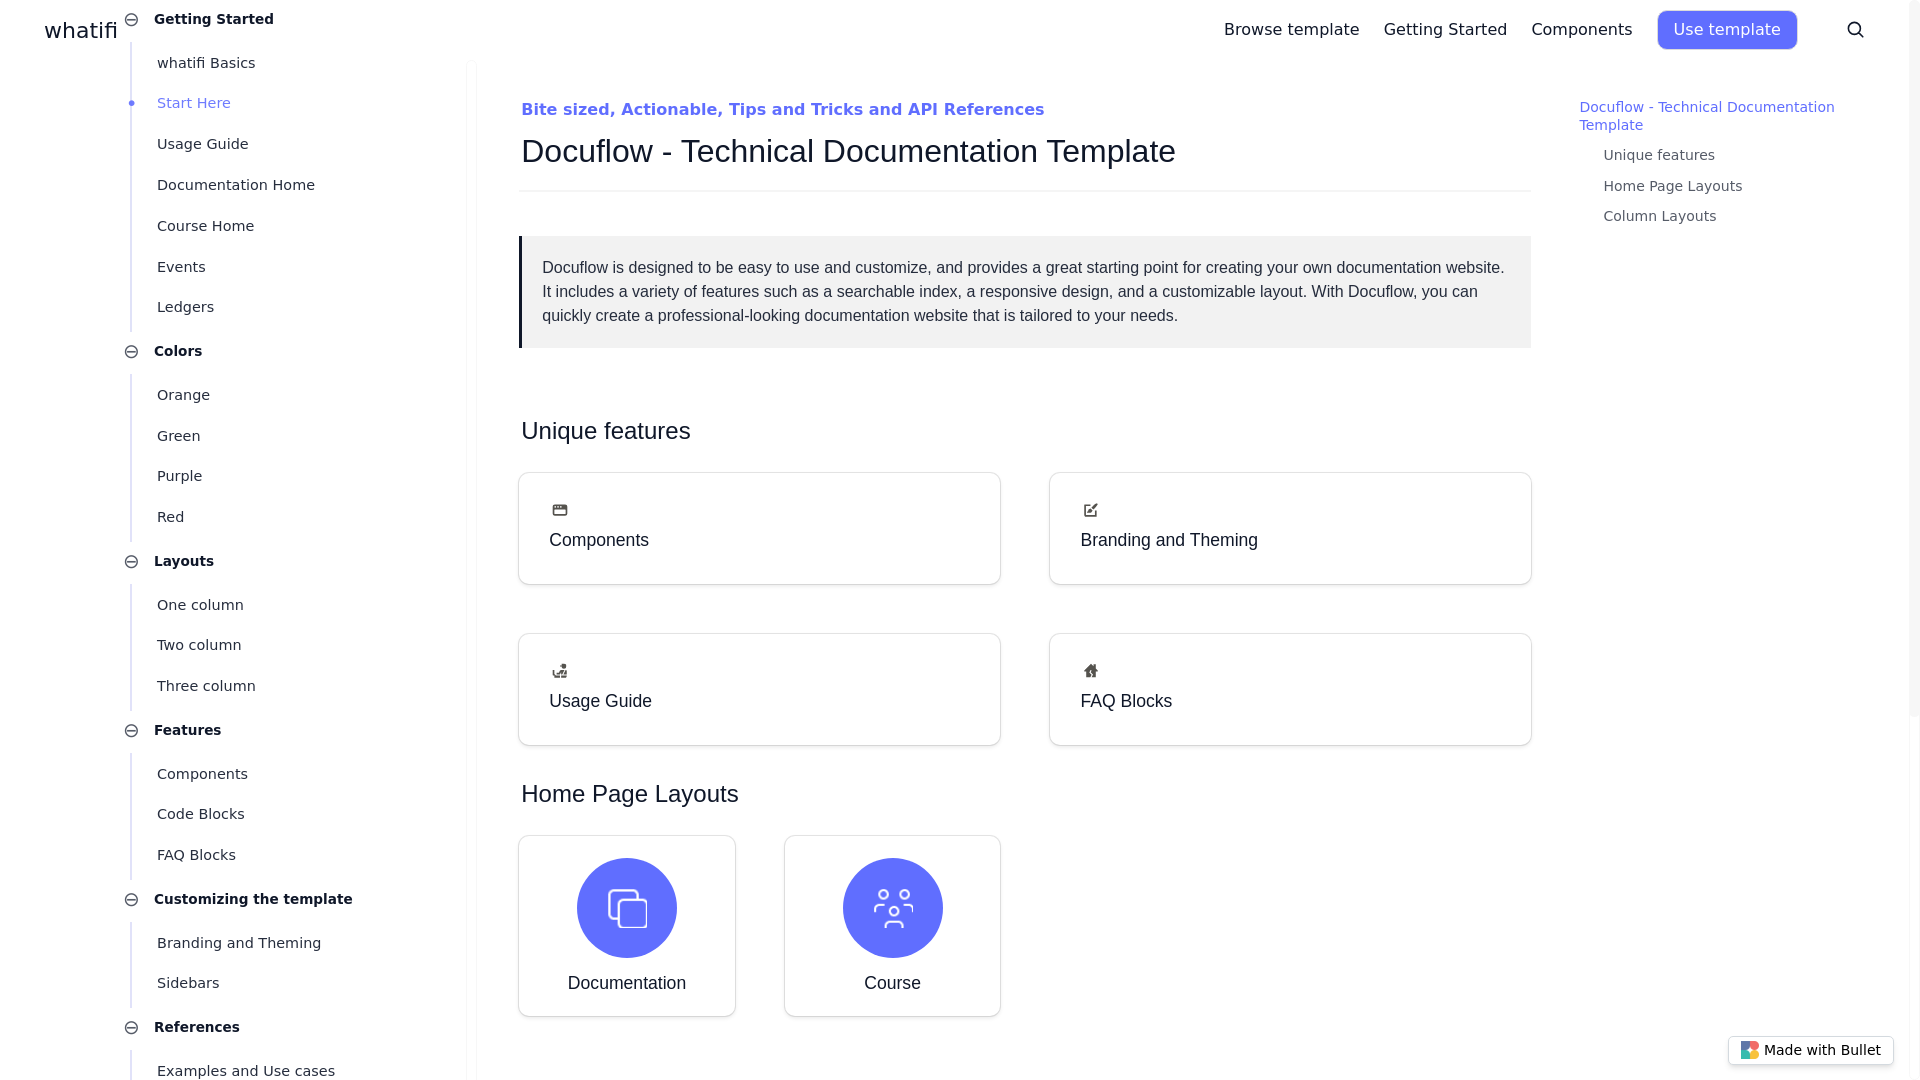The image size is (1920, 1080).
Task: Collapse the Features sidebar section
Action: (x=131, y=730)
